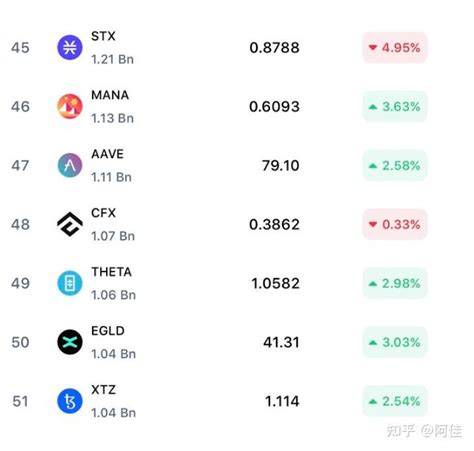The image size is (474, 451).
Task: Click the AAVE price 79.10
Action: tap(280, 166)
